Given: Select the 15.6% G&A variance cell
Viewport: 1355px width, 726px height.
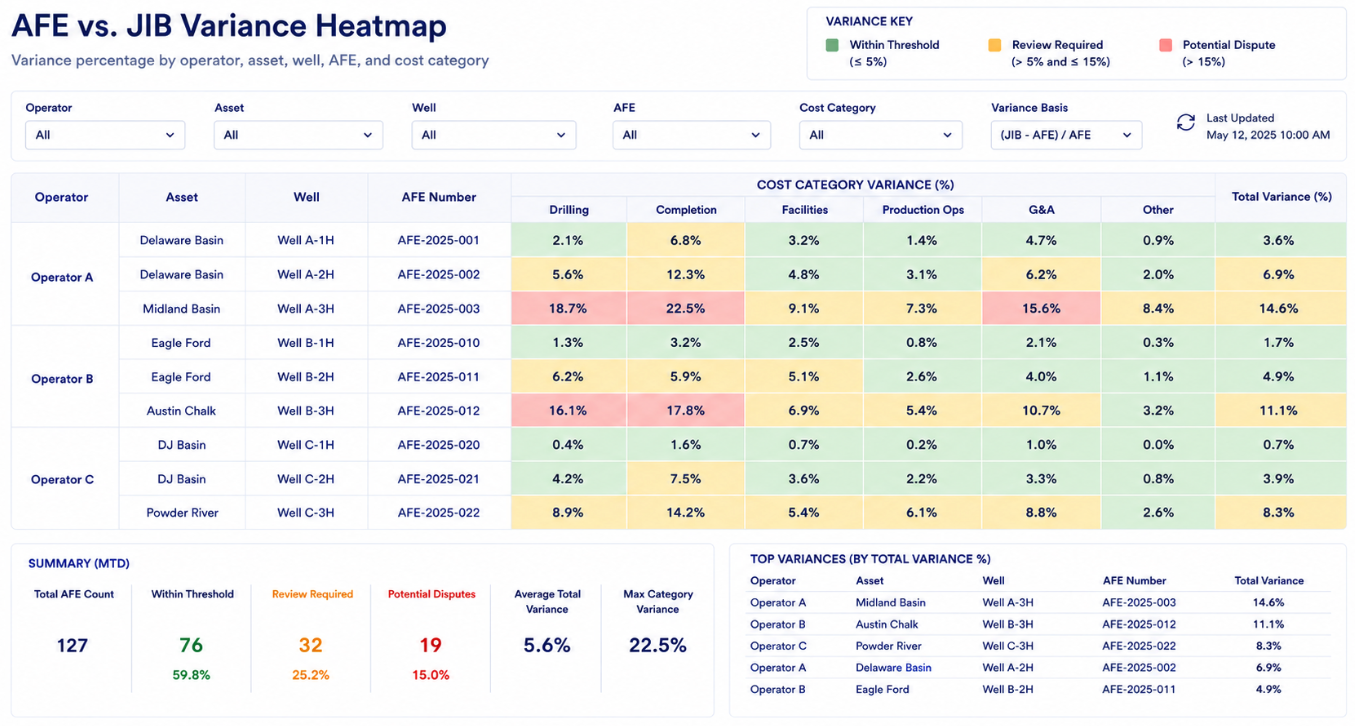Looking at the screenshot, I should click(1041, 309).
